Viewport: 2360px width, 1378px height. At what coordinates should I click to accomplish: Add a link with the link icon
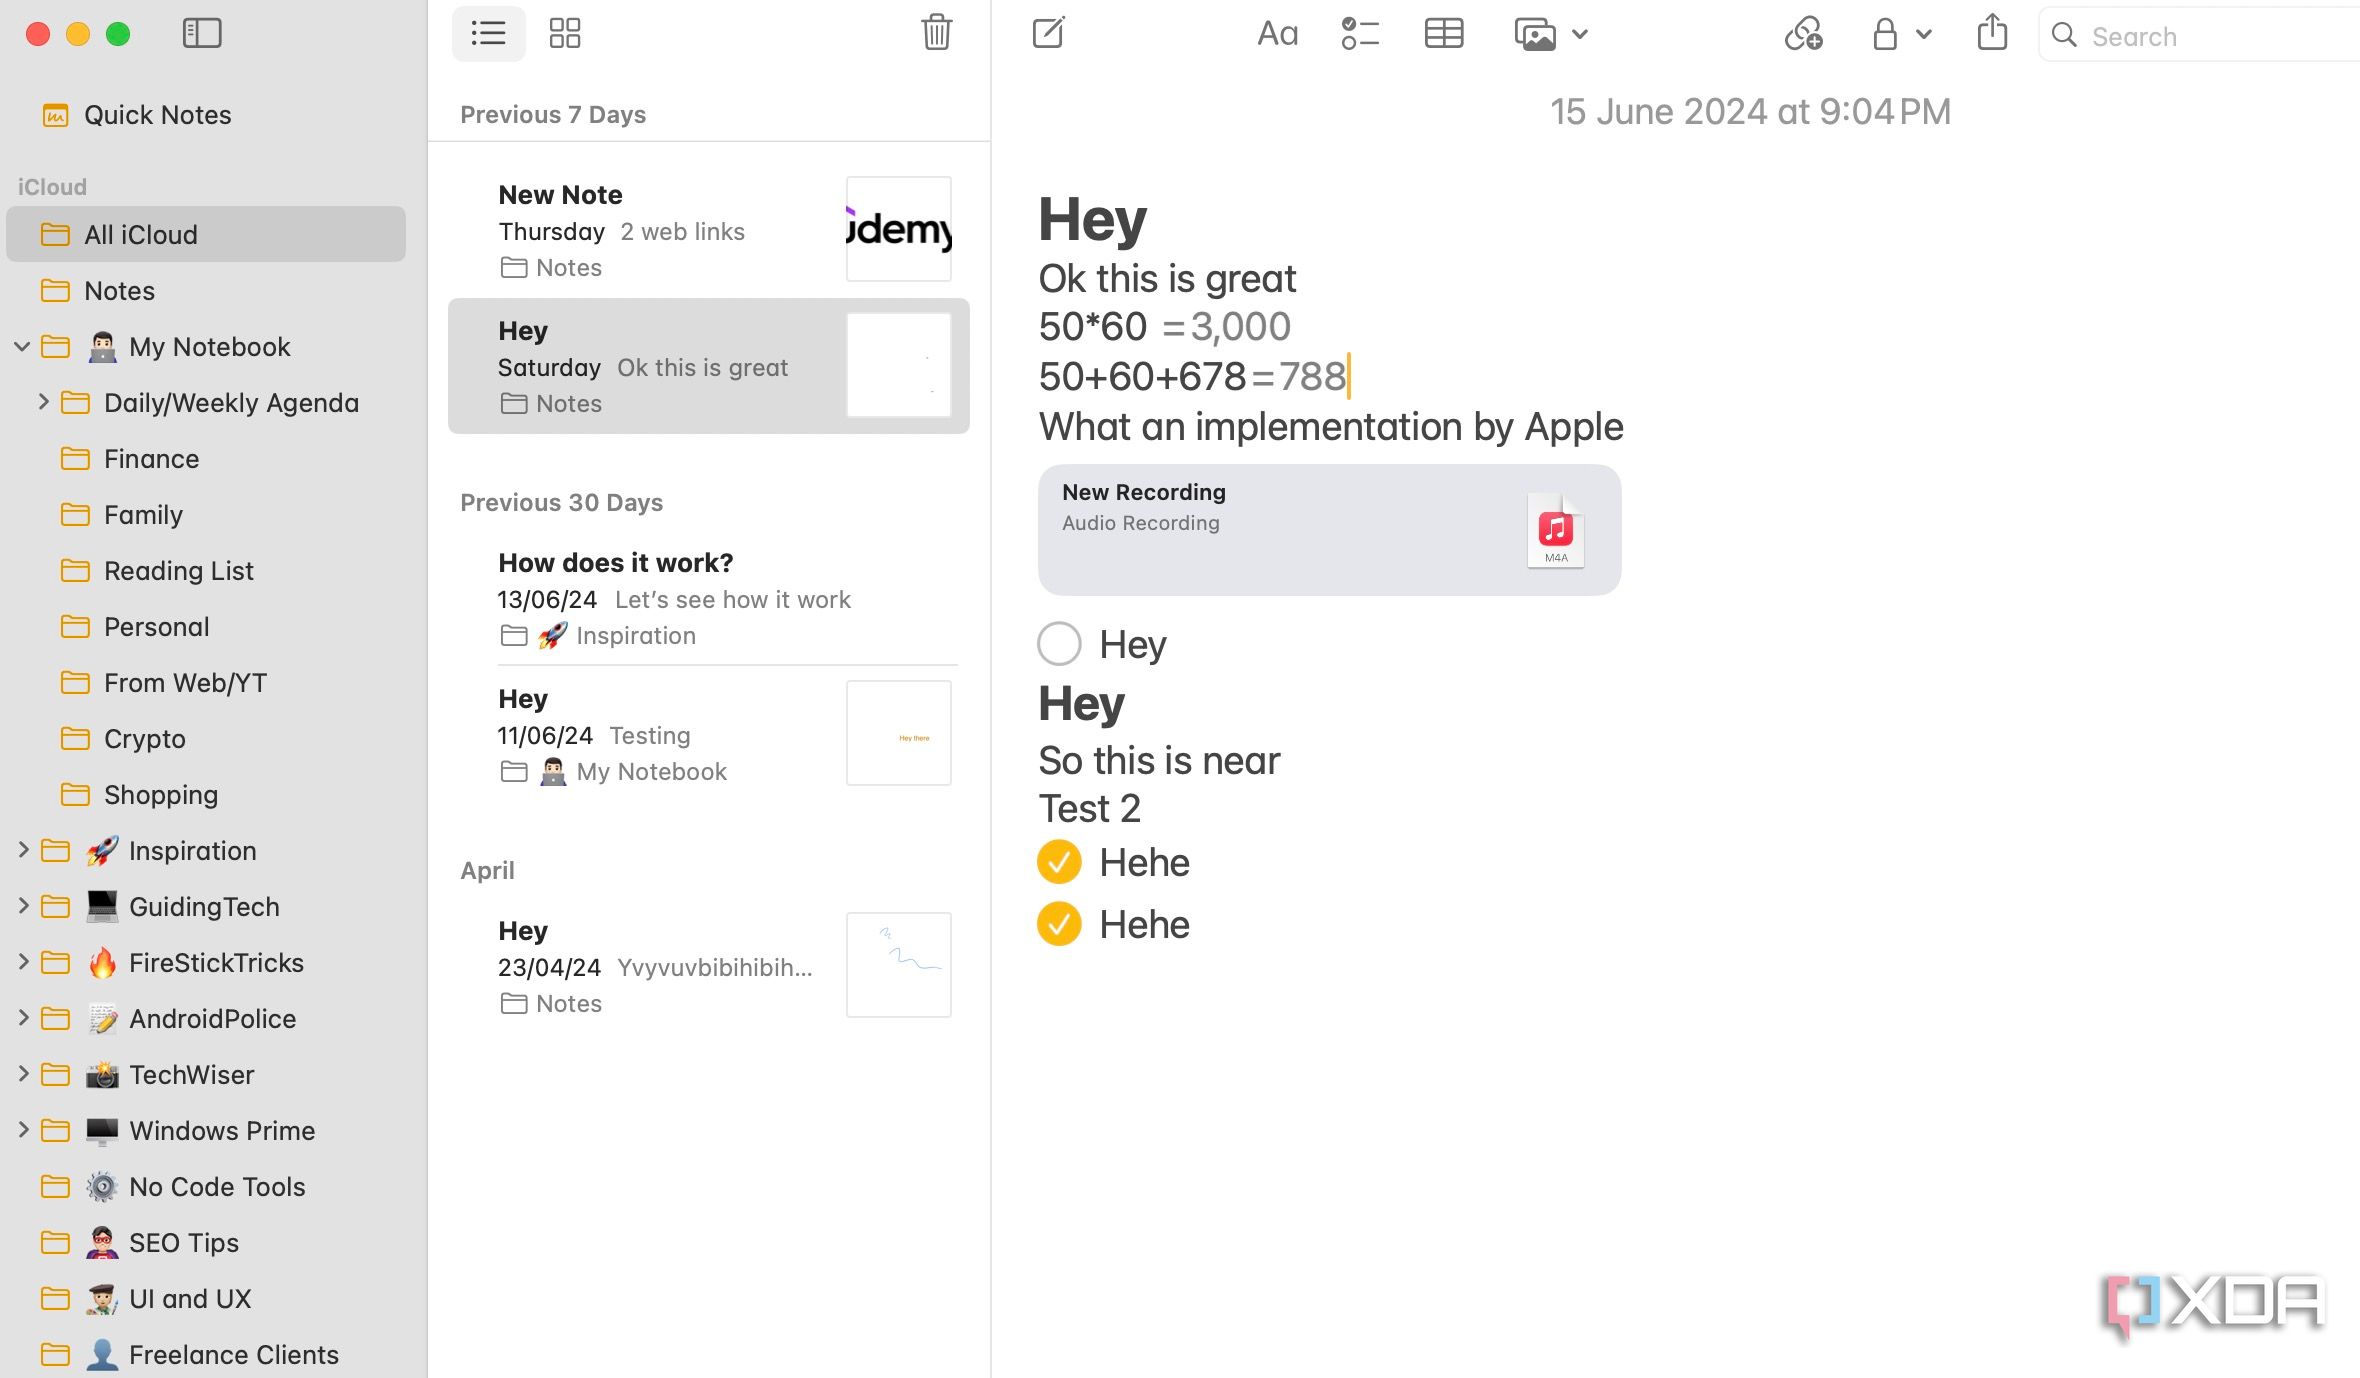1804,34
